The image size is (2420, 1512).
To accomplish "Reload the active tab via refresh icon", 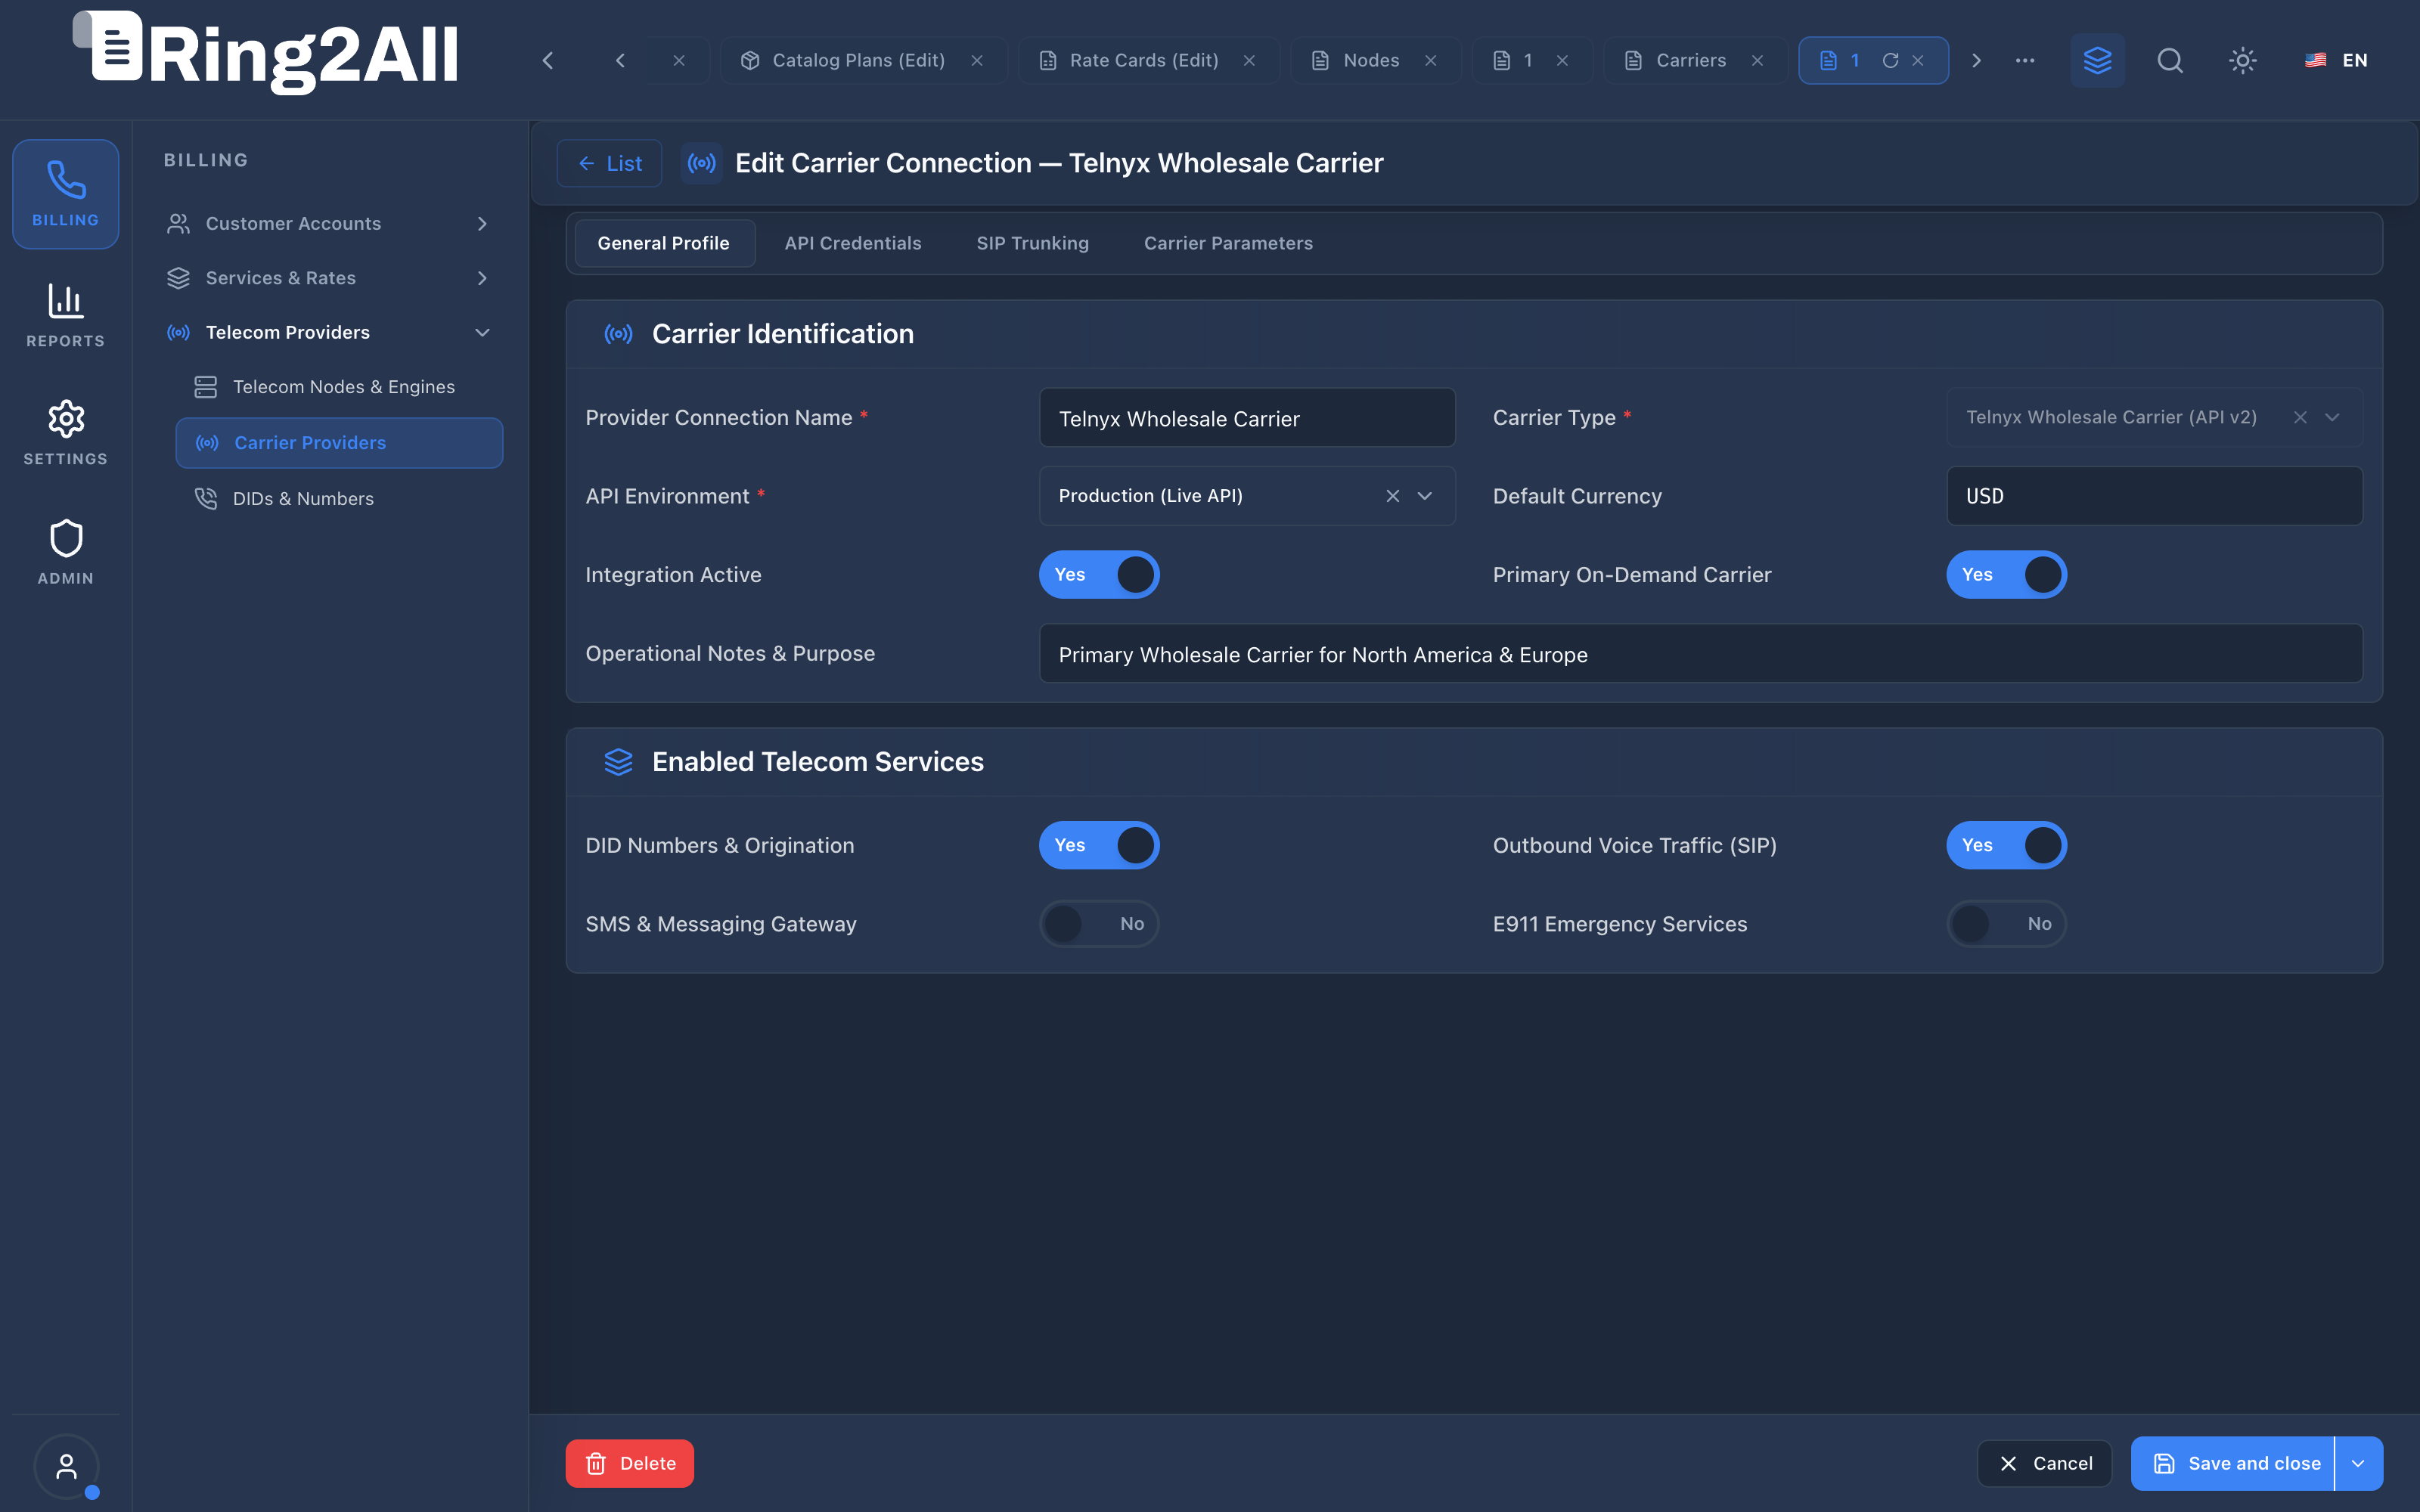I will pos(1890,60).
